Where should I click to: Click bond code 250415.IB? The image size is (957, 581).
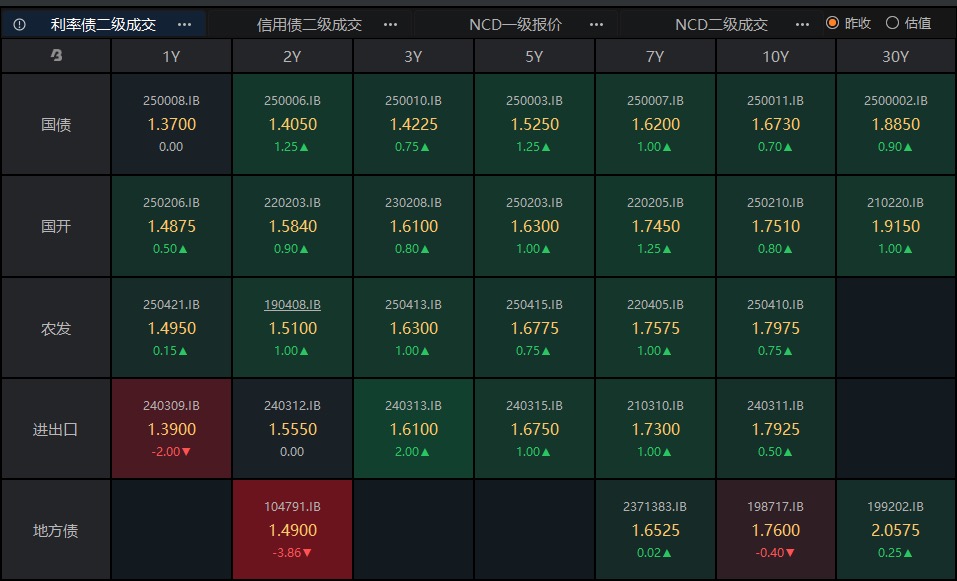tap(534, 305)
